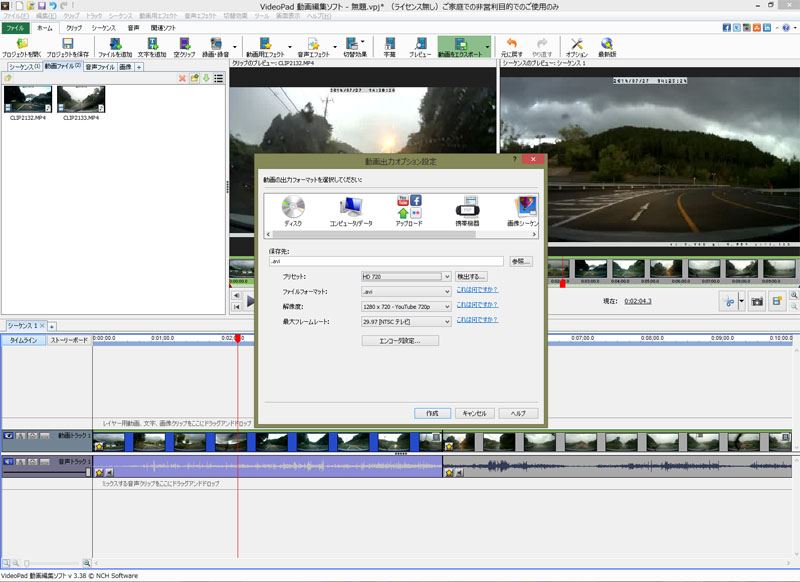This screenshot has width=800, height=582.
Task: Click red X delete icon in bin
Action: (182, 78)
